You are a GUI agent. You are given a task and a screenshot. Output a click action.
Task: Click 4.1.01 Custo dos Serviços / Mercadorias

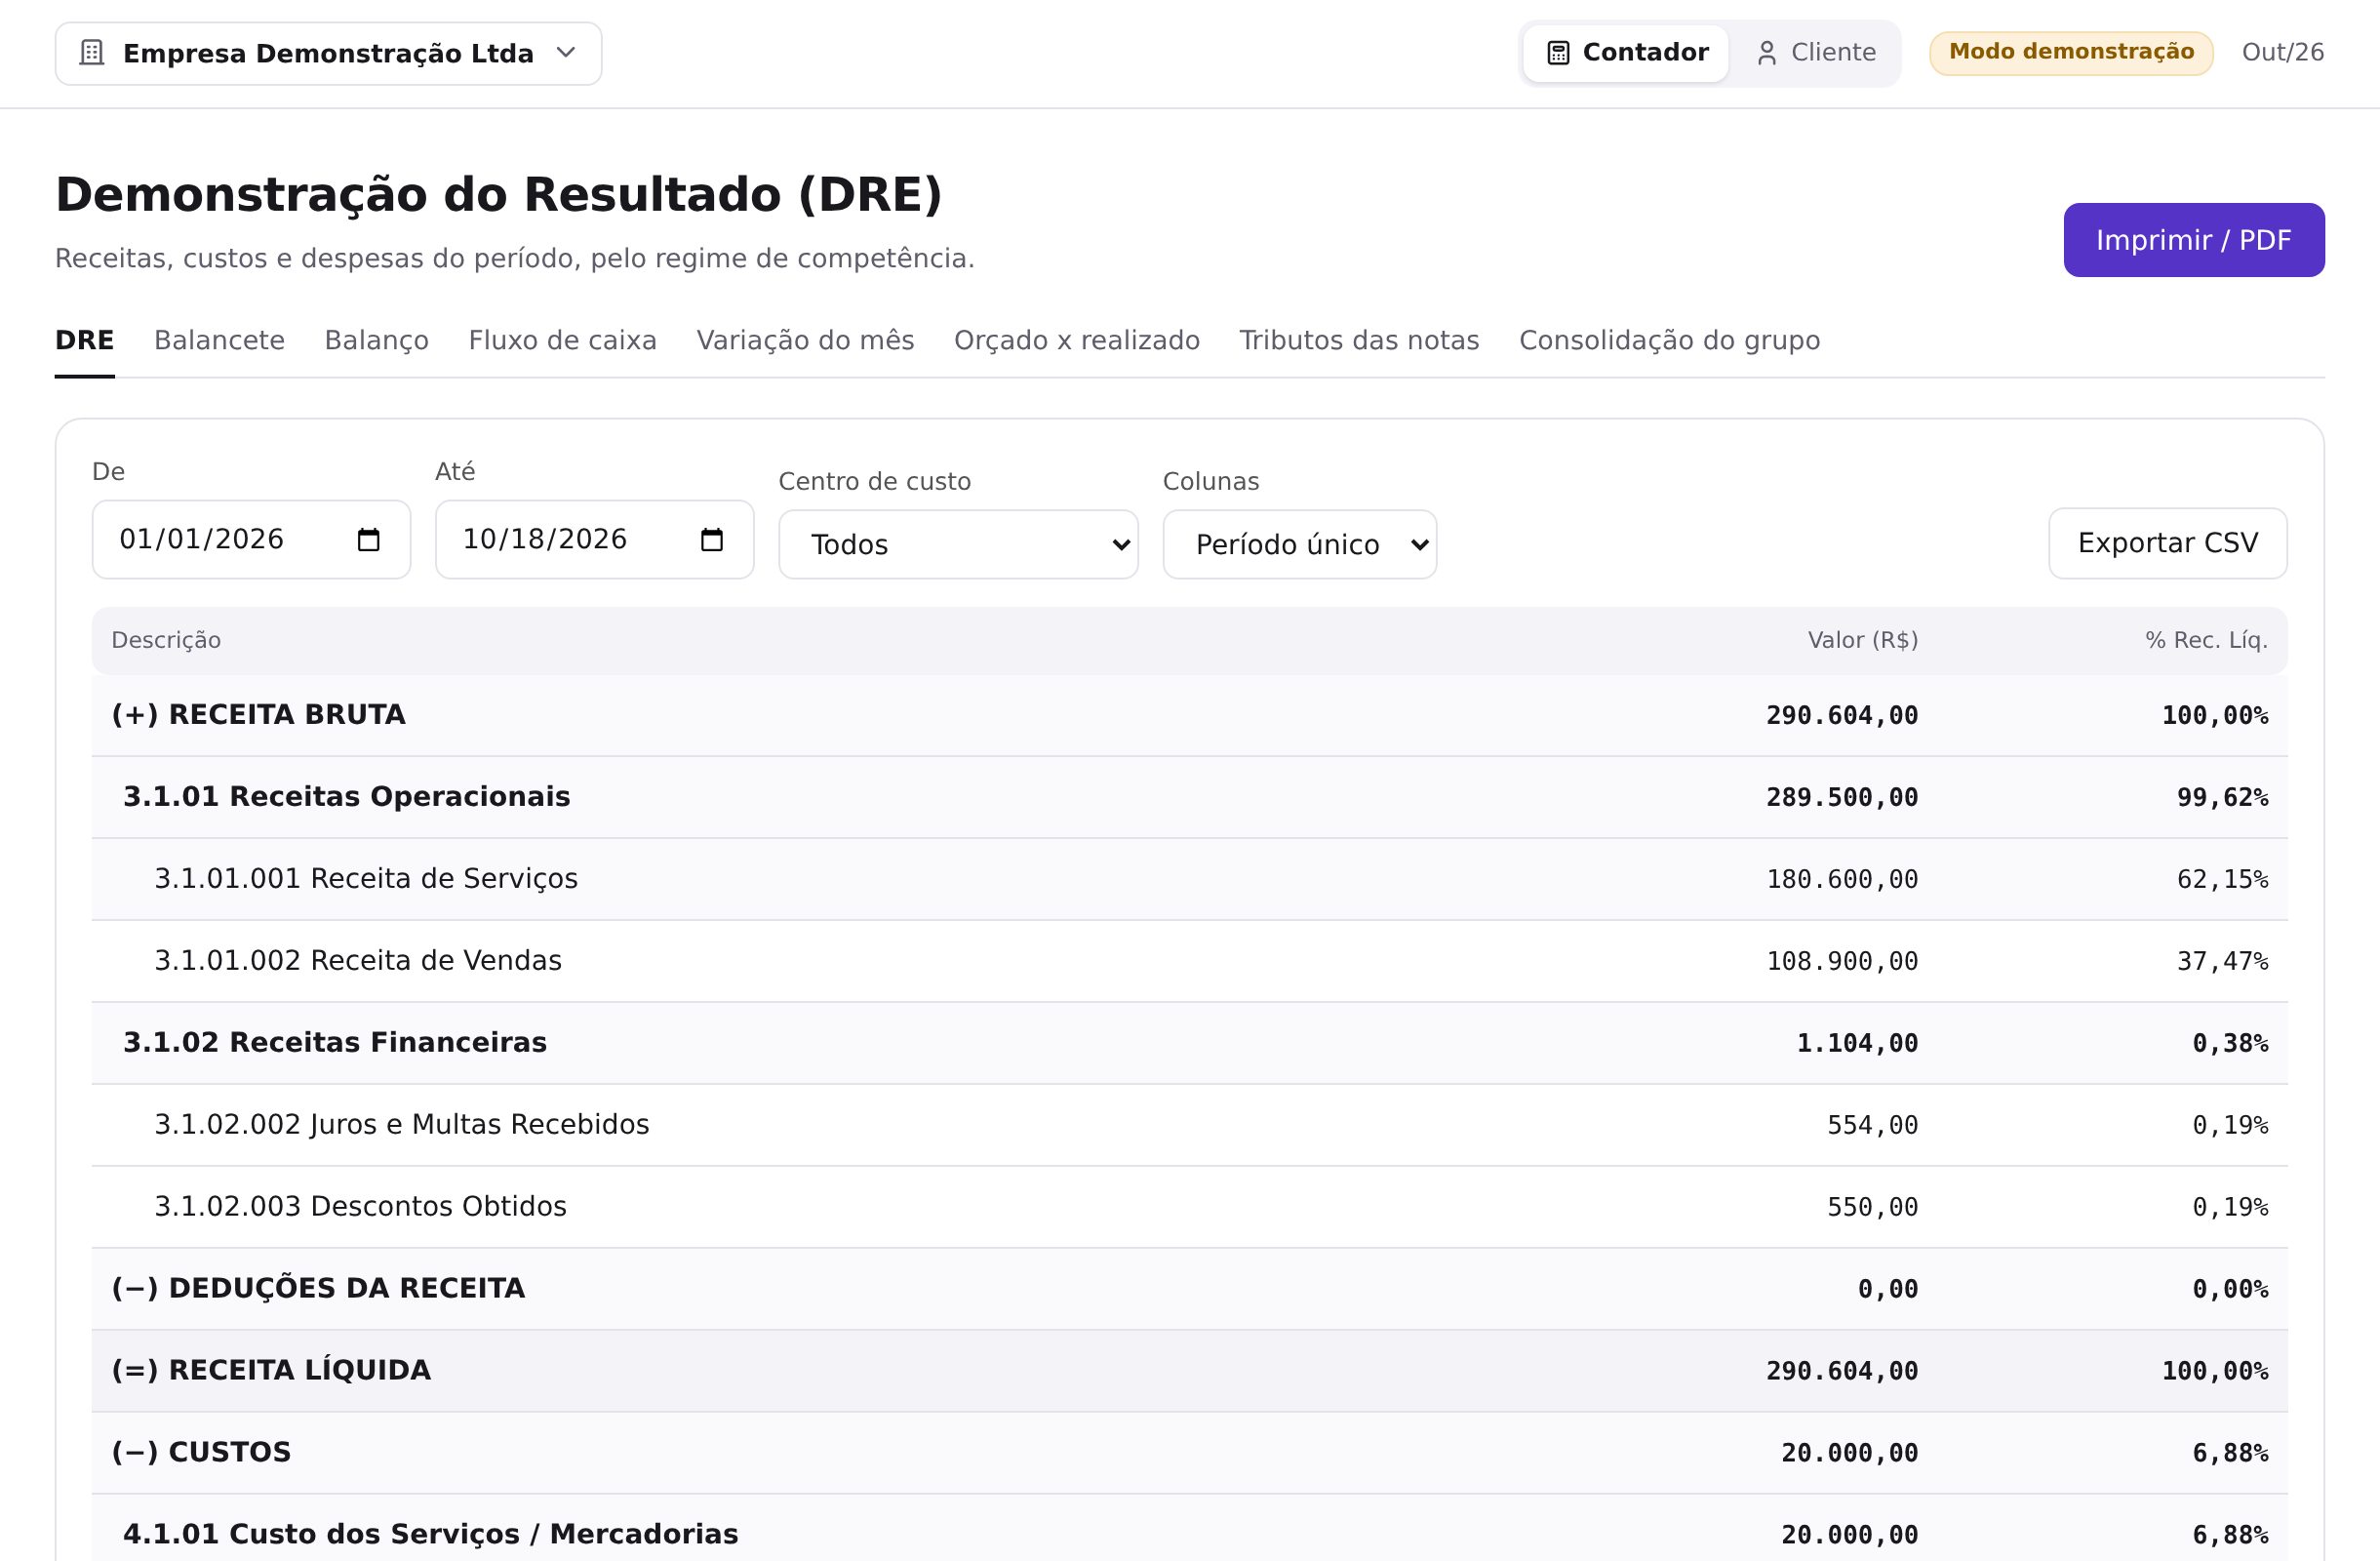point(1189,1529)
